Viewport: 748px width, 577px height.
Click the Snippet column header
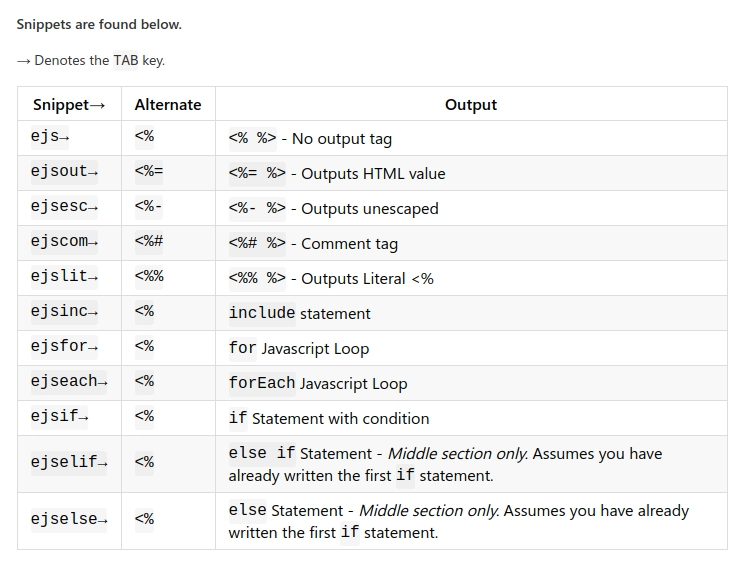(x=69, y=104)
